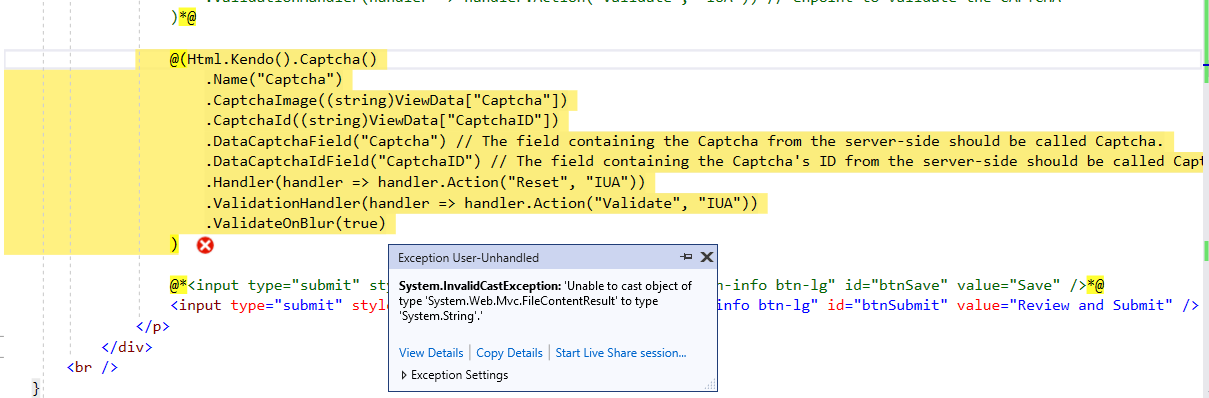
Task: Click the closing </div> tag
Action: tap(126, 347)
